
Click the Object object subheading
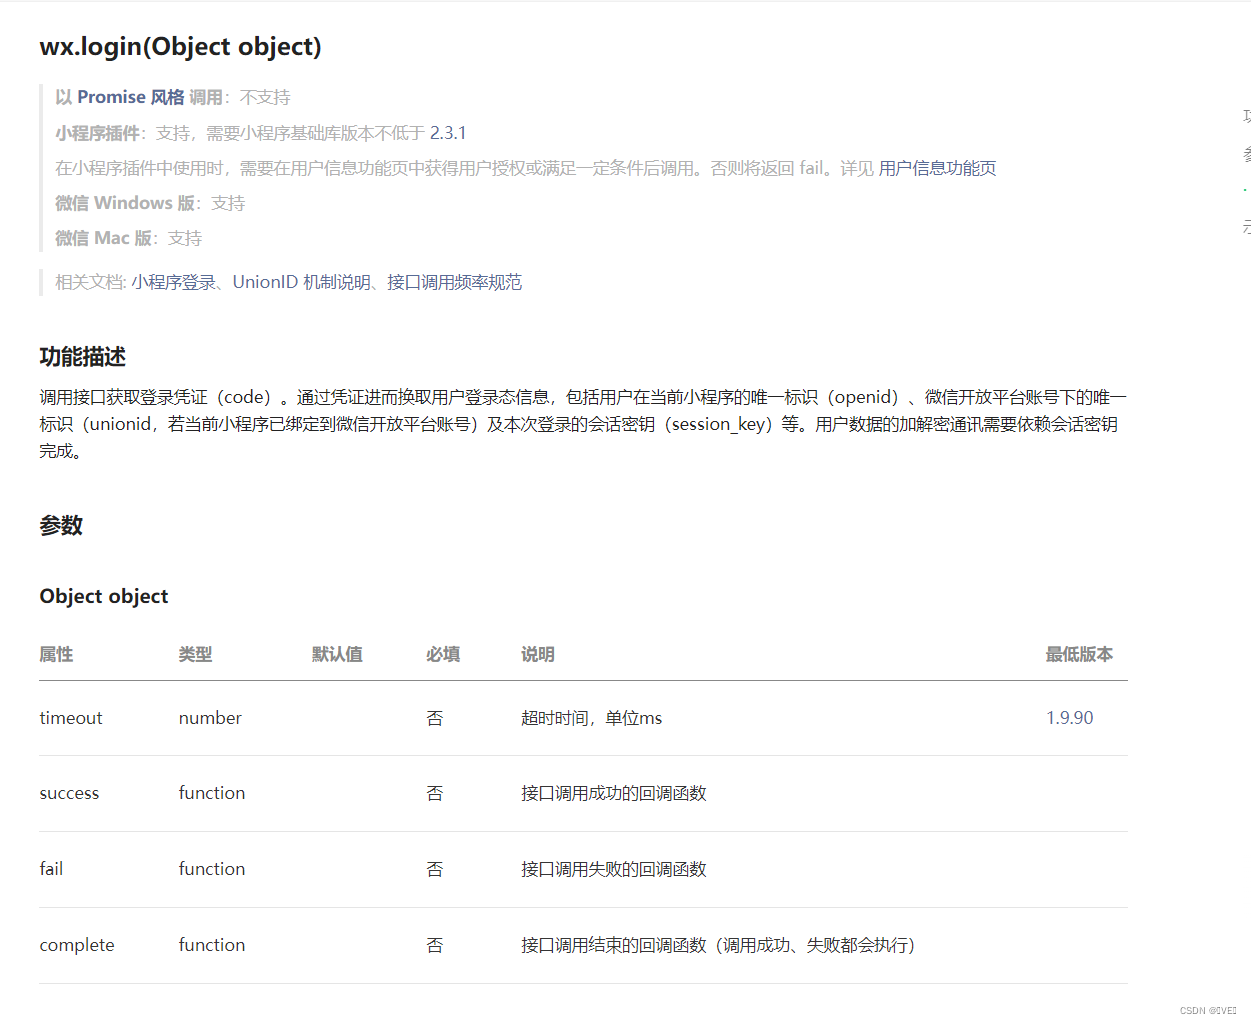(x=104, y=596)
